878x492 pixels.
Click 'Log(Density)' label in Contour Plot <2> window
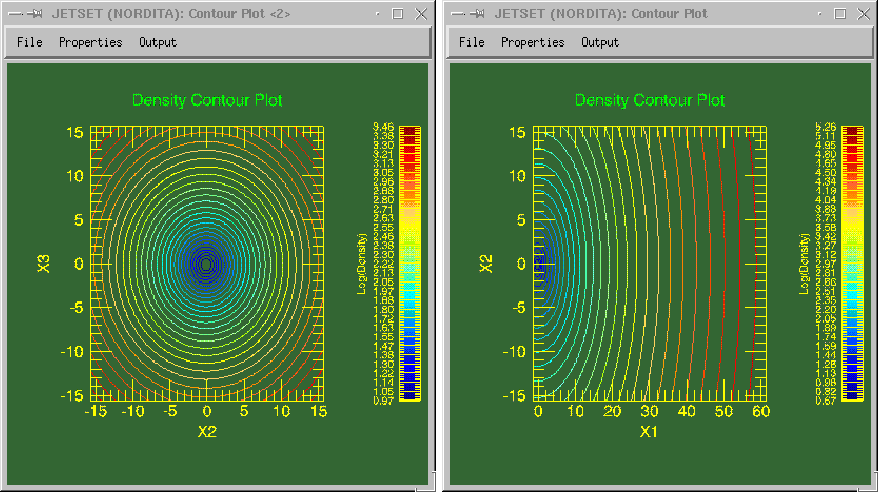pyautogui.click(x=361, y=264)
